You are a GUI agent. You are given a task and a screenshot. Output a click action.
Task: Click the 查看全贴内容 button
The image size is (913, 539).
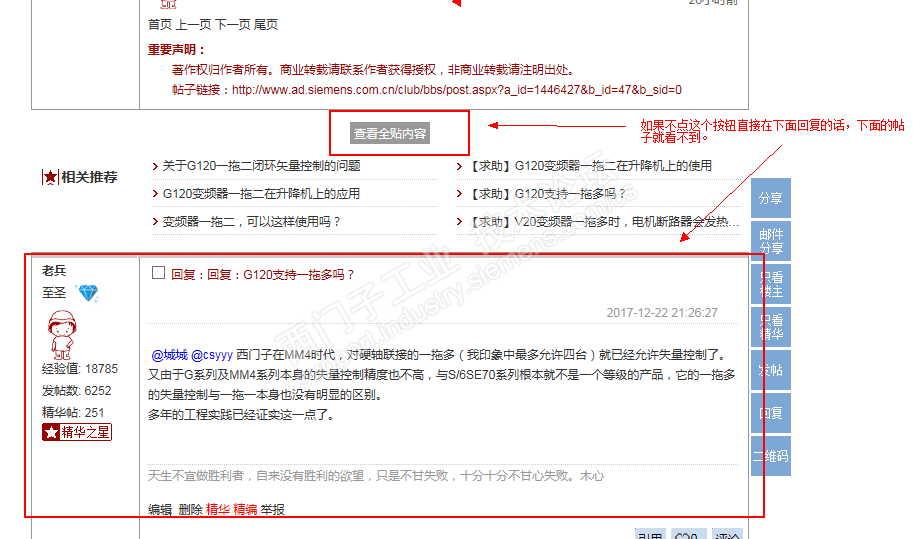[x=390, y=133]
